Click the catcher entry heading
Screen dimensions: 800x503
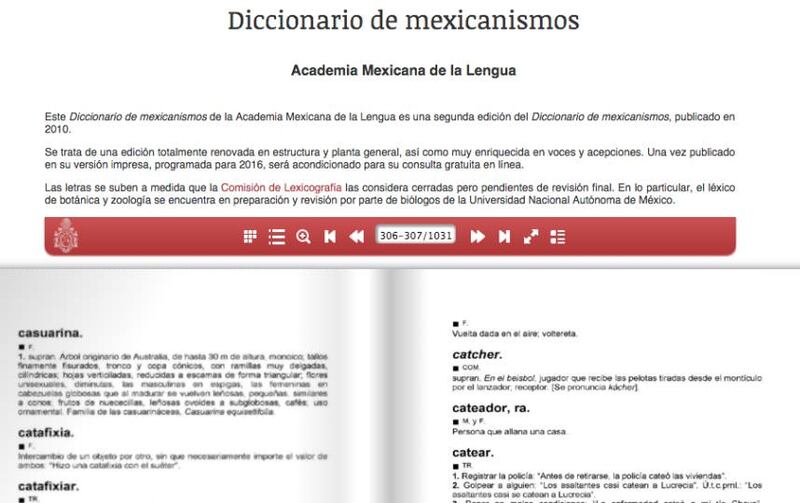tap(477, 355)
